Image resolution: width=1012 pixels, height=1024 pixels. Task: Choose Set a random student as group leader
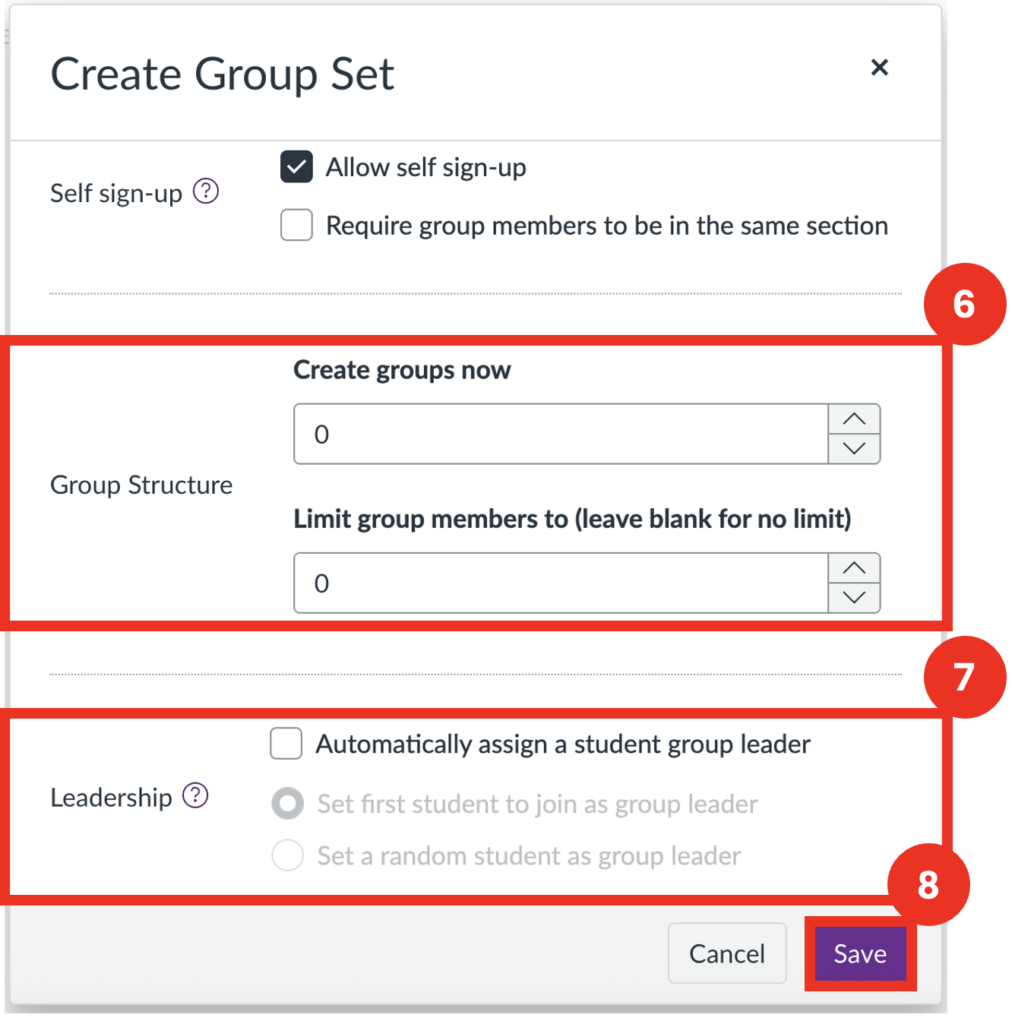(288, 856)
